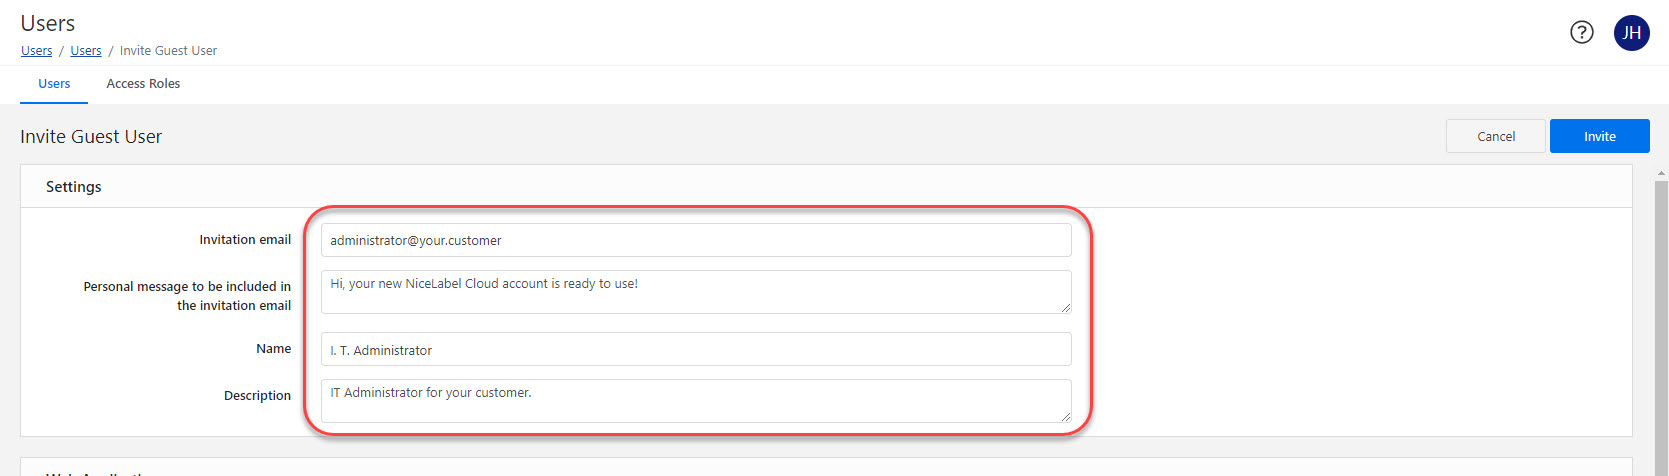Go to the first Users breadcrumb link
1669x476 pixels.
(37, 51)
